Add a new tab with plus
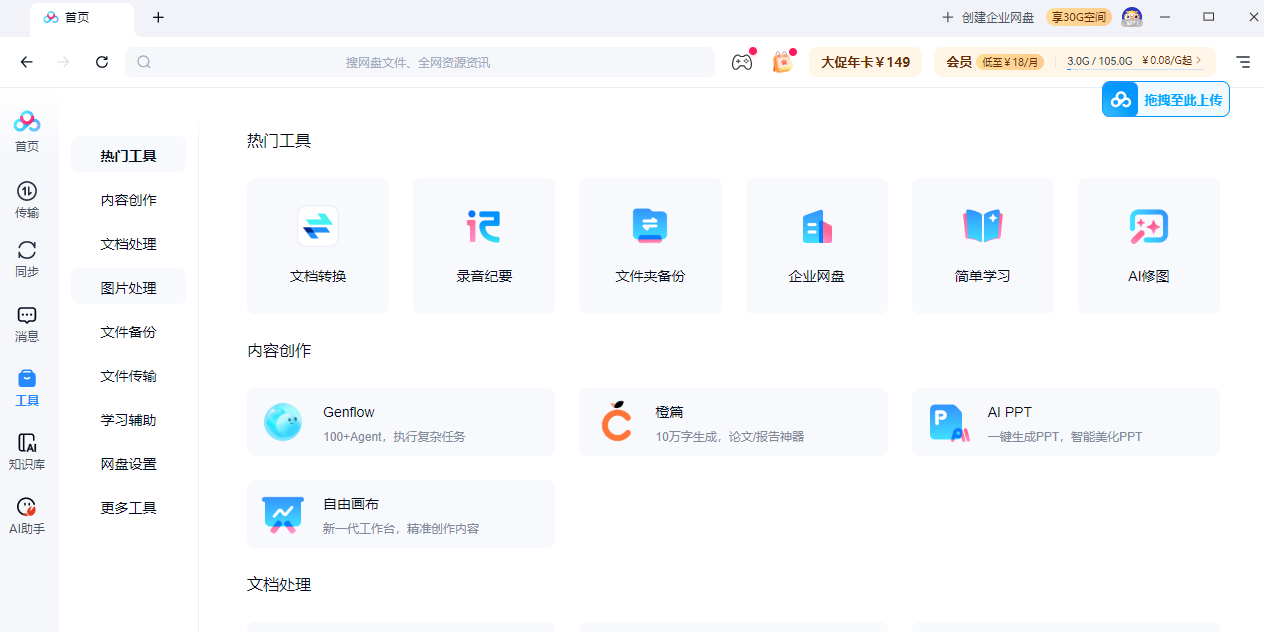The width and height of the screenshot is (1264, 632). [x=158, y=17]
